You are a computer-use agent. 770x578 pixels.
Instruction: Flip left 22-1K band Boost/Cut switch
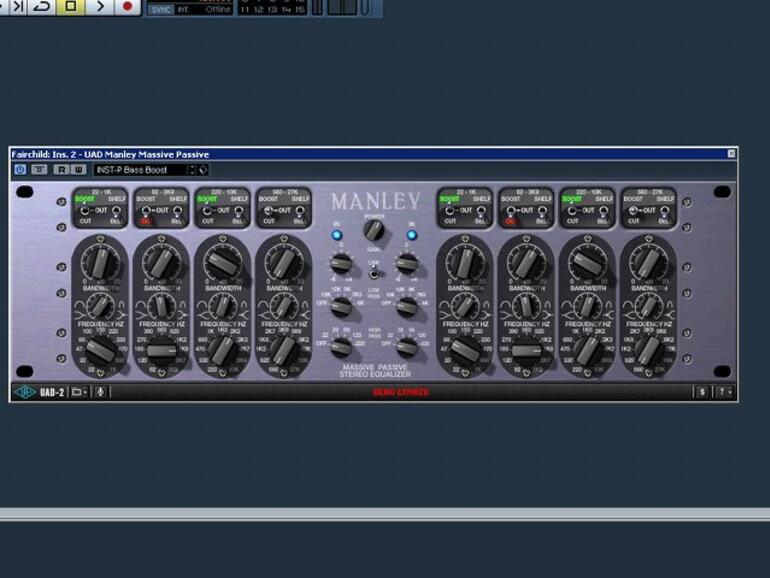[85, 211]
